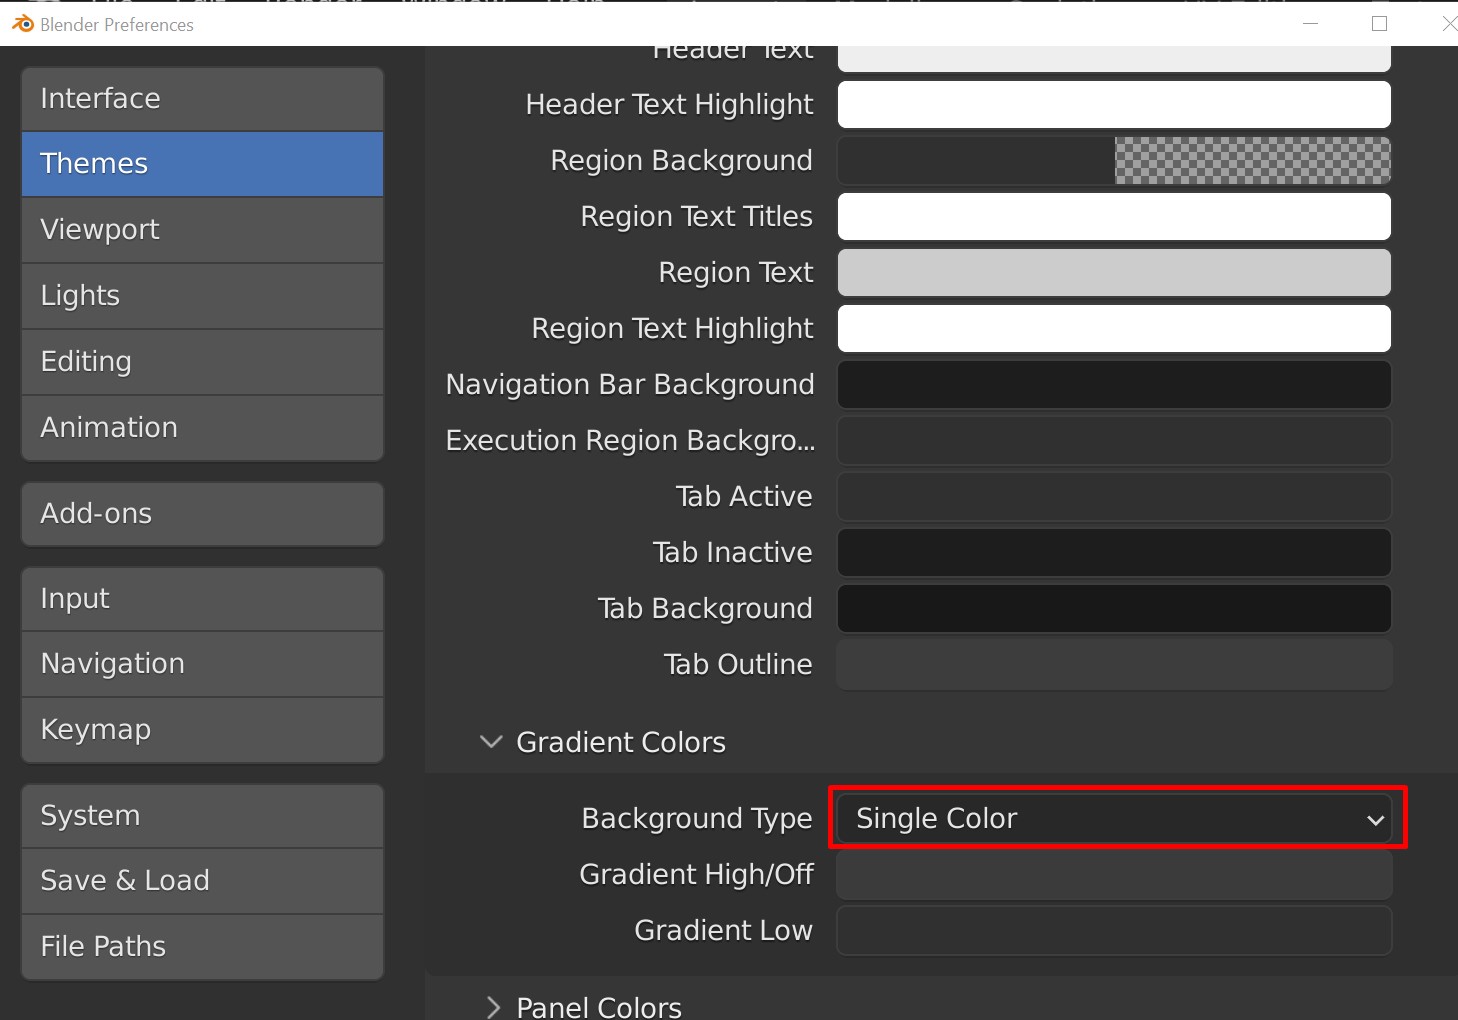Image resolution: width=1458 pixels, height=1020 pixels.
Task: Click the Gradient High/Off color swatch
Action: point(1114,875)
